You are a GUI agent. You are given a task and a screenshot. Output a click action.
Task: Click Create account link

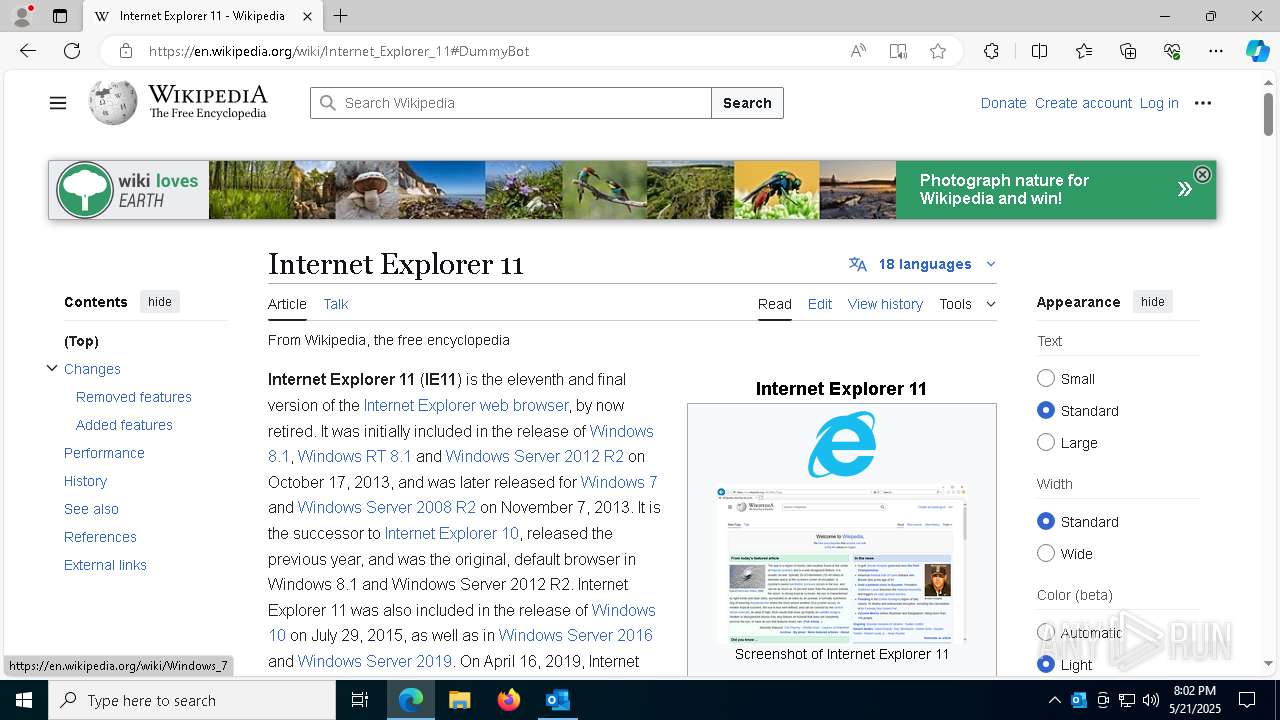1083,103
